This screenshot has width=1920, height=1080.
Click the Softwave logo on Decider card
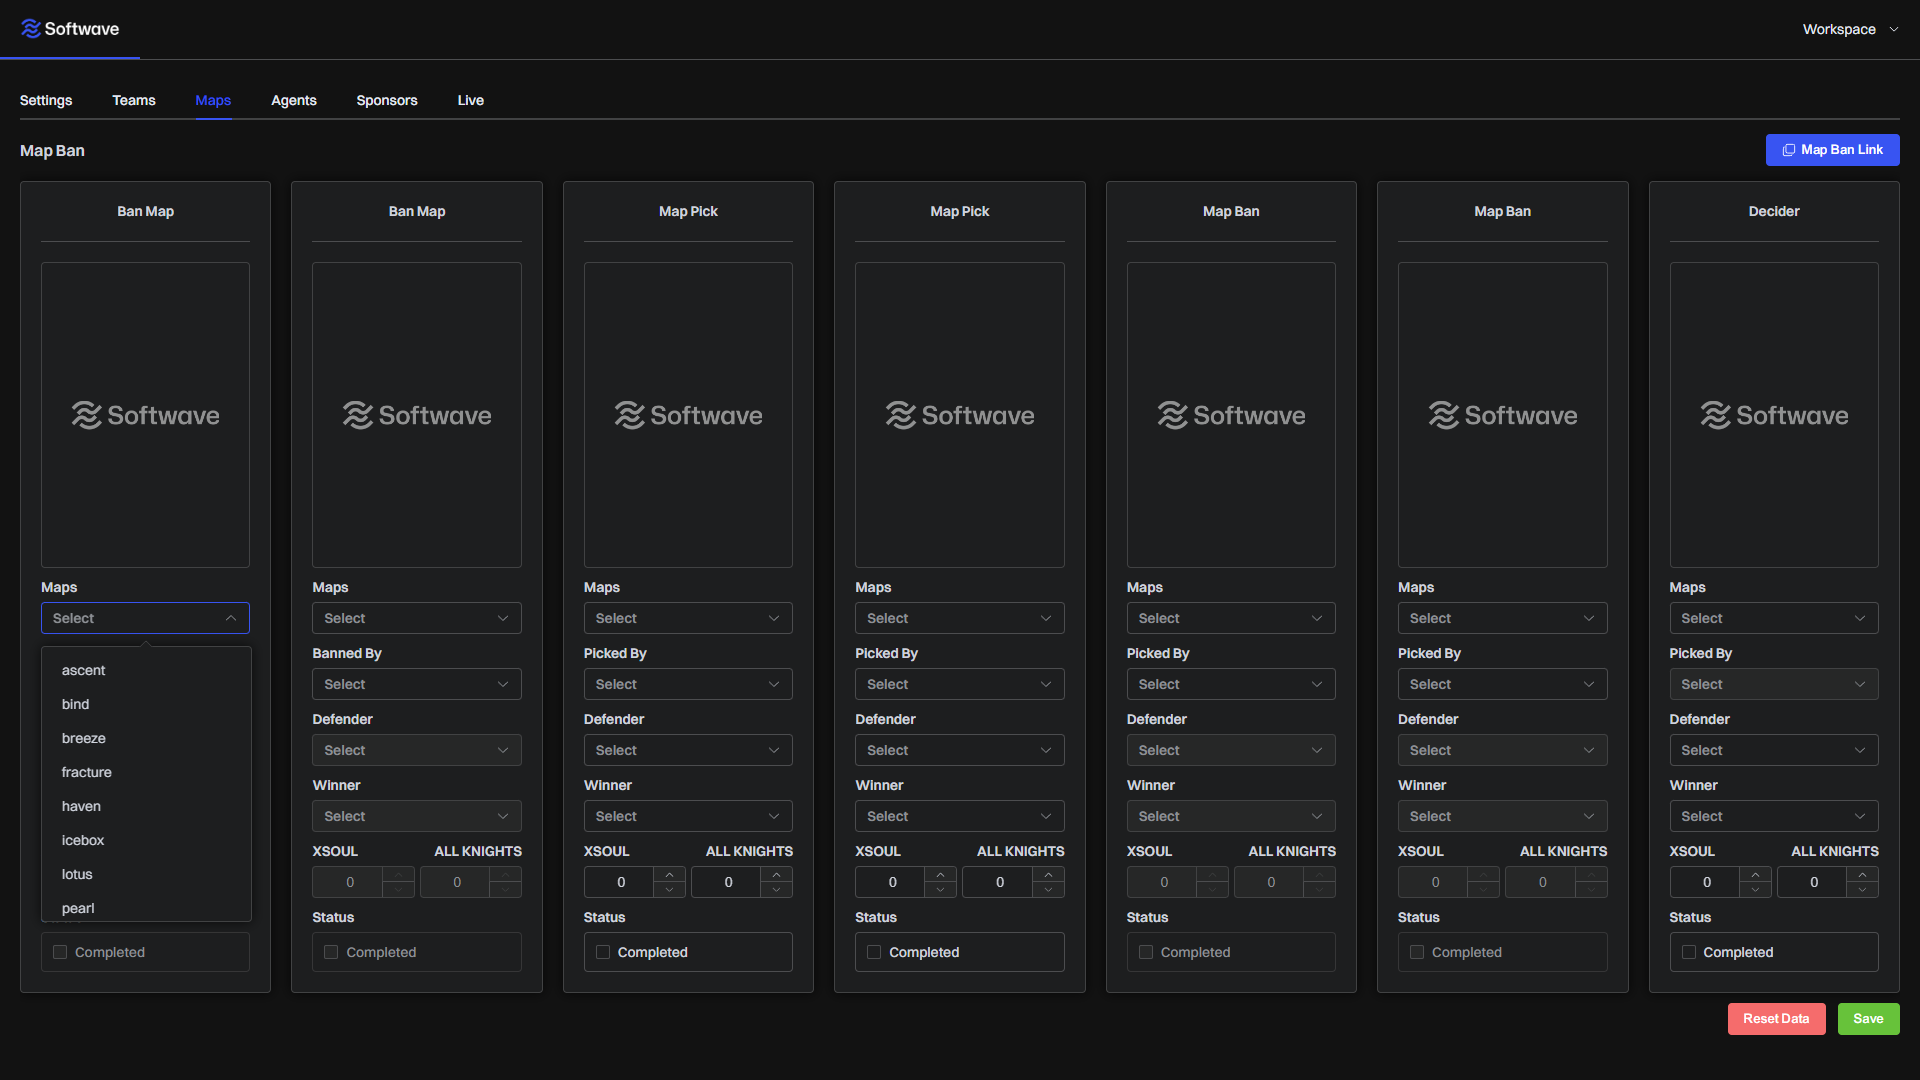(1774, 414)
